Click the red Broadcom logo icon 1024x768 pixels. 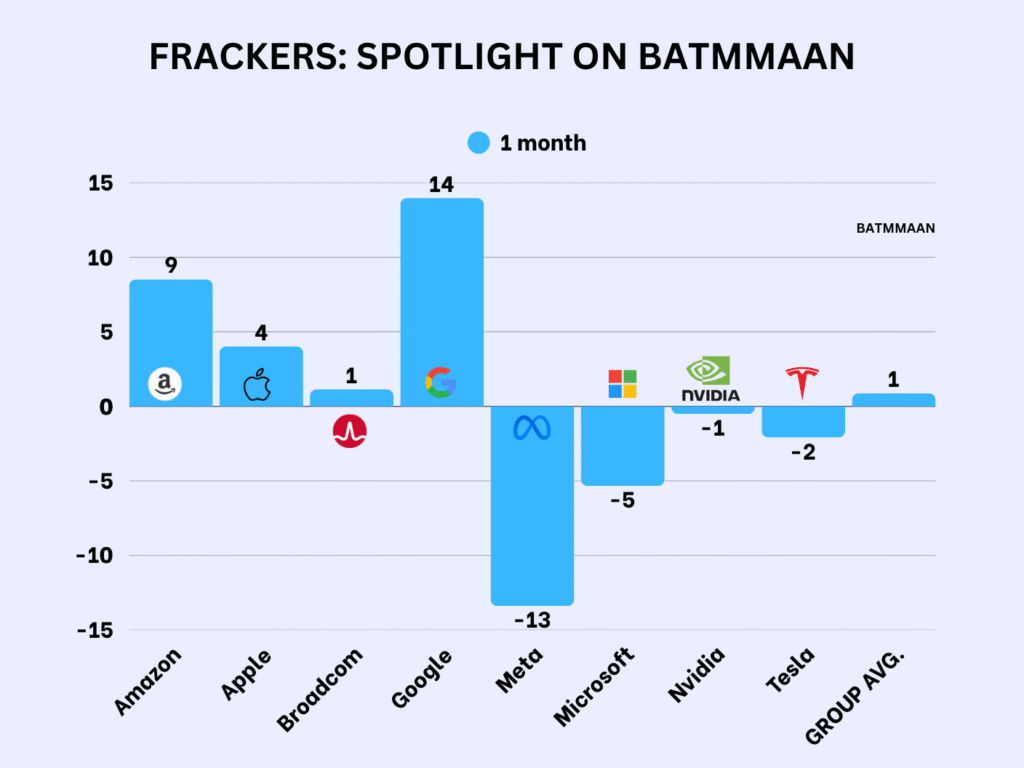pyautogui.click(x=350, y=431)
